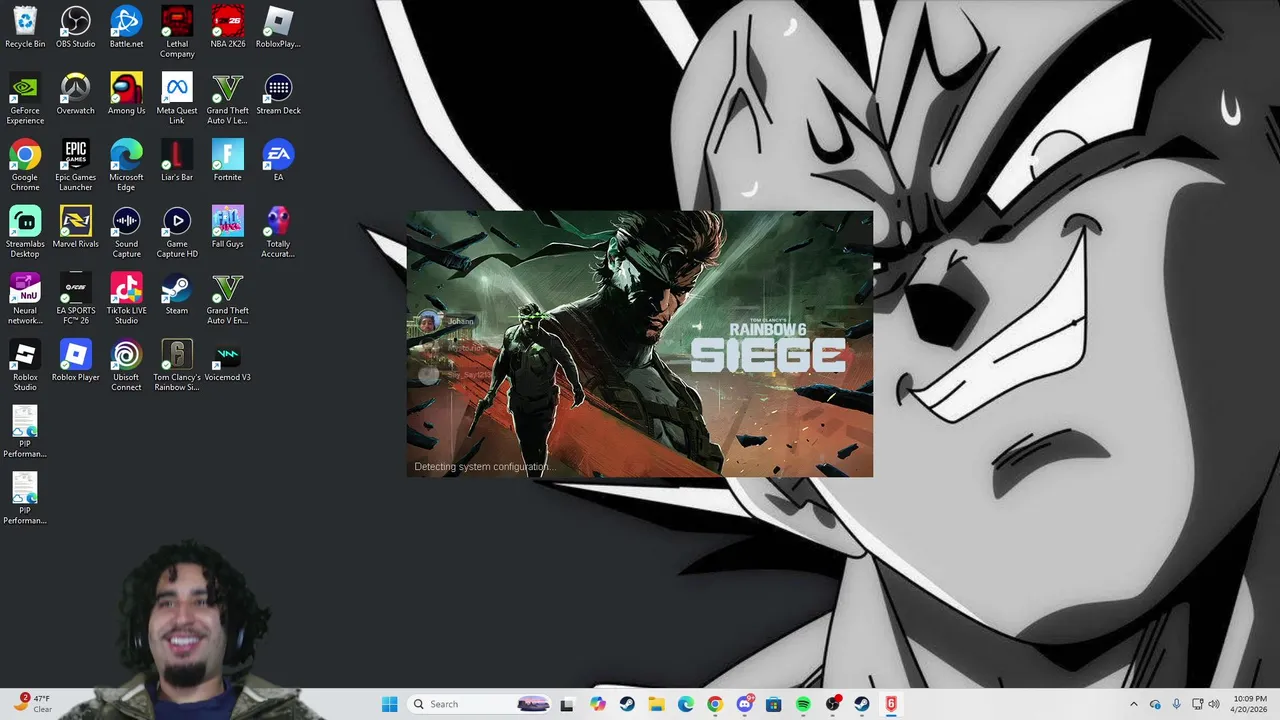1280x720 pixels.
Task: Select the Sound Capture desktop icon
Action: (x=126, y=232)
